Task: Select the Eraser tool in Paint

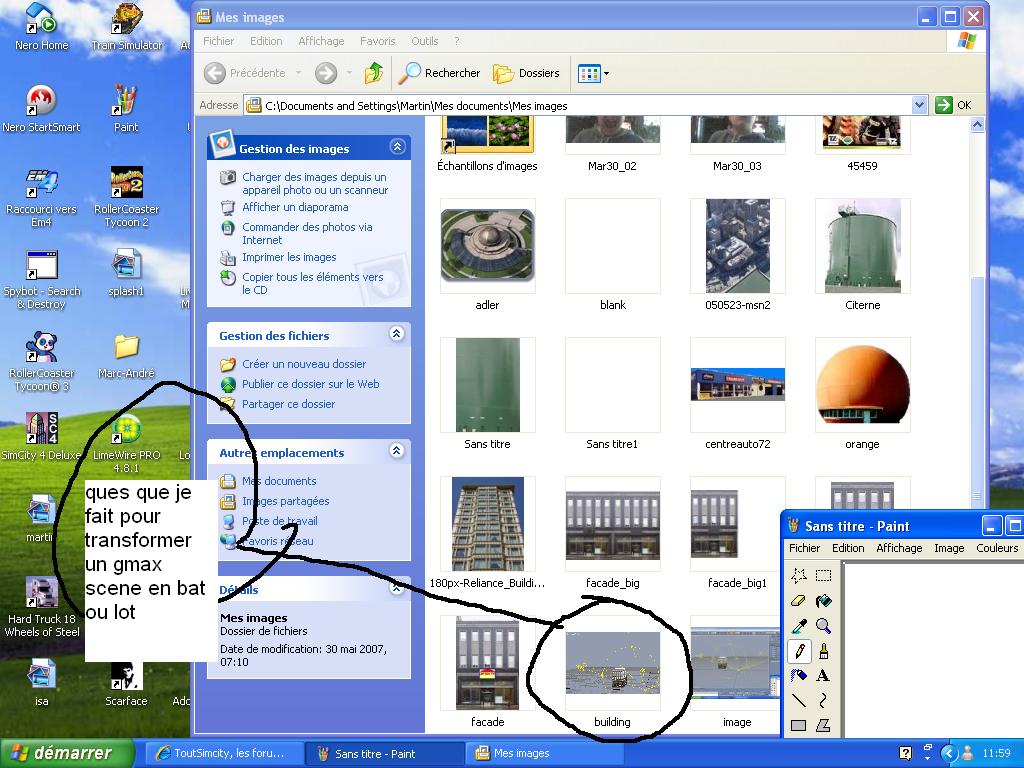Action: [x=798, y=601]
